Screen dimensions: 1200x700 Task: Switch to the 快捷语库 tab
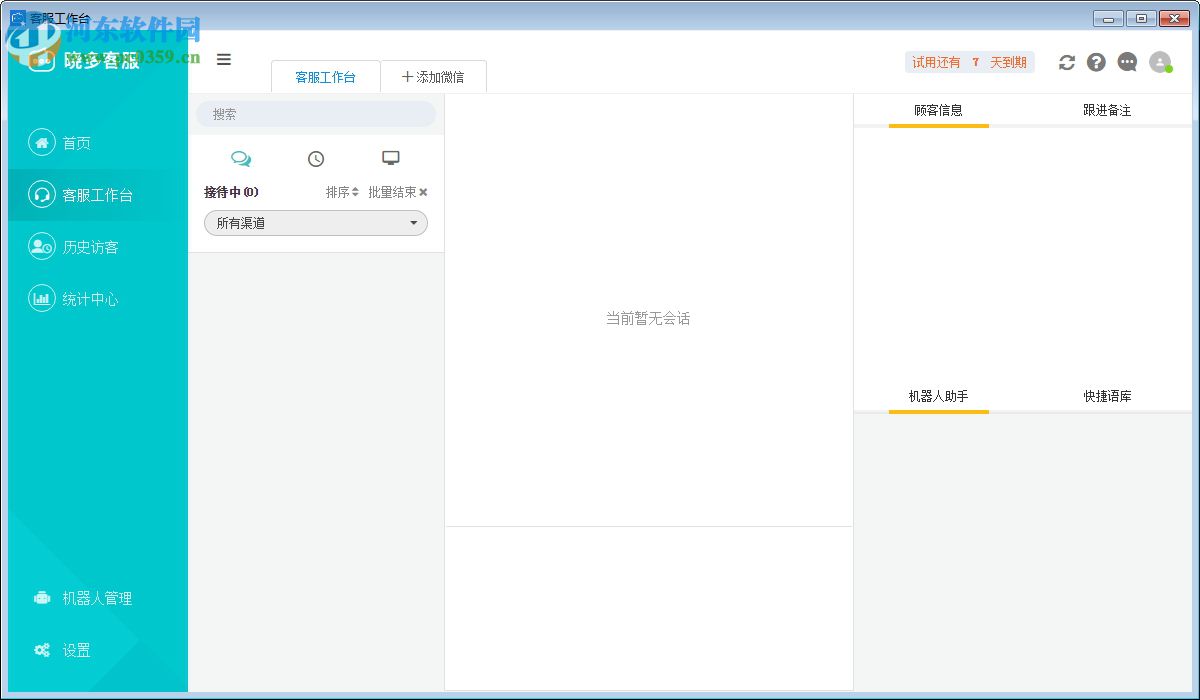click(x=1108, y=395)
